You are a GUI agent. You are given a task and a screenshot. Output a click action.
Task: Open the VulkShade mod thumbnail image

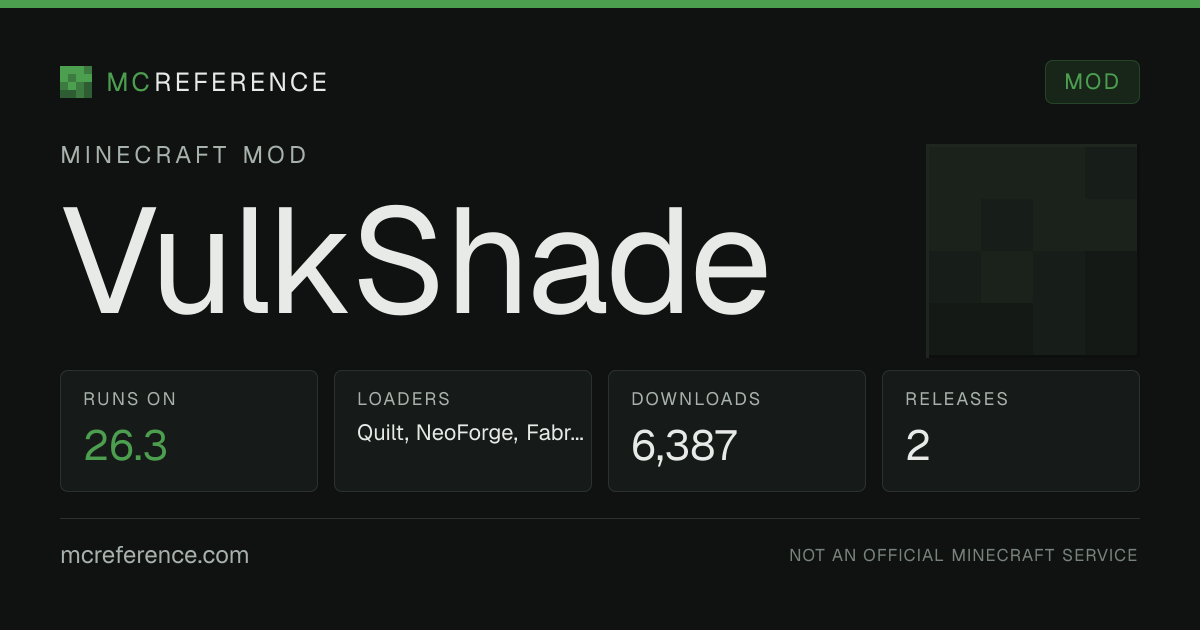(1033, 250)
